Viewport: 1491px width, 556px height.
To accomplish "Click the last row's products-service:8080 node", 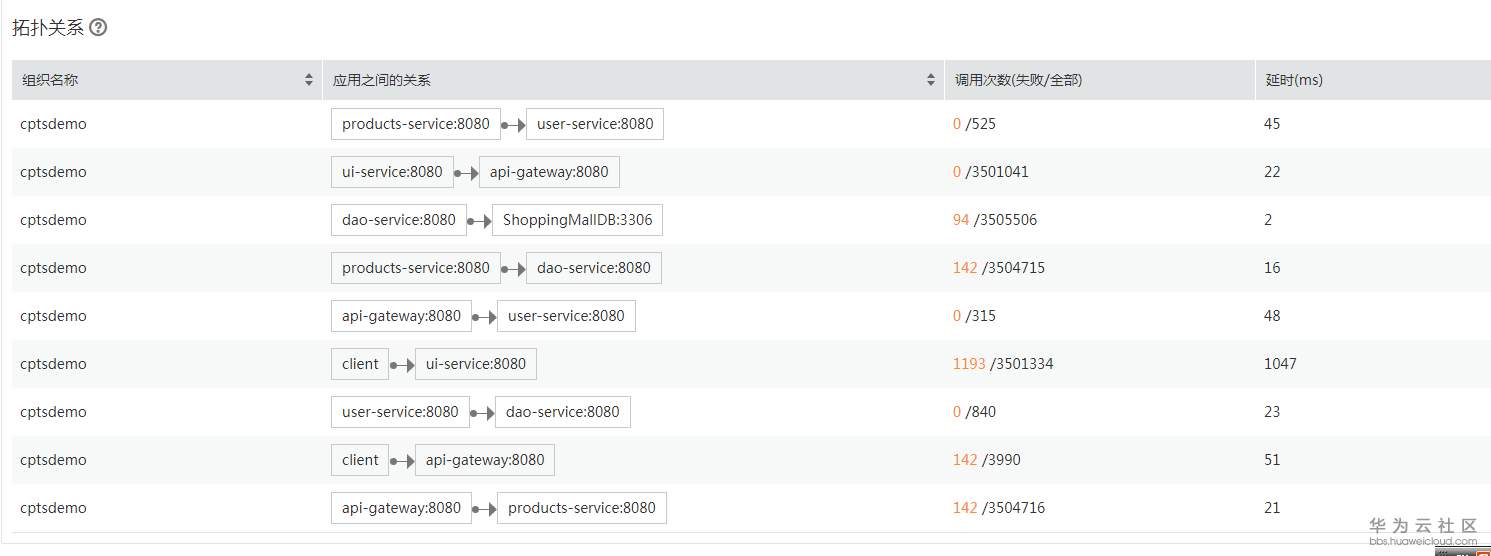I will pos(582,508).
